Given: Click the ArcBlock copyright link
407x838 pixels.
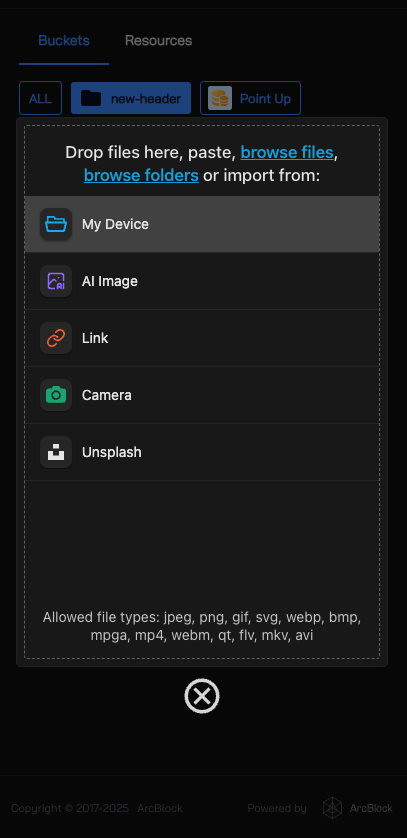Looking at the screenshot, I should pos(160,808).
